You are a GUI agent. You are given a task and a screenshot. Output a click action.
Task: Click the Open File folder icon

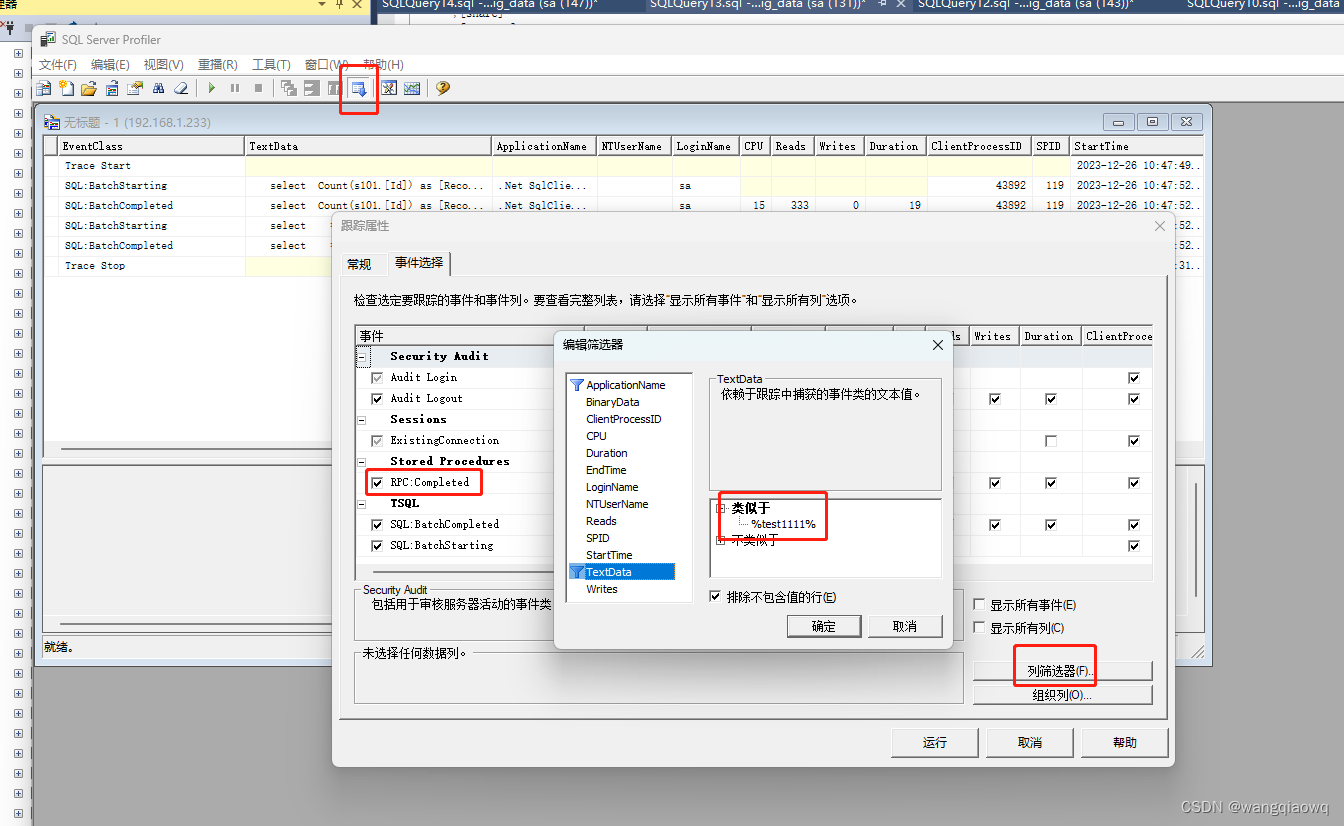(x=89, y=88)
